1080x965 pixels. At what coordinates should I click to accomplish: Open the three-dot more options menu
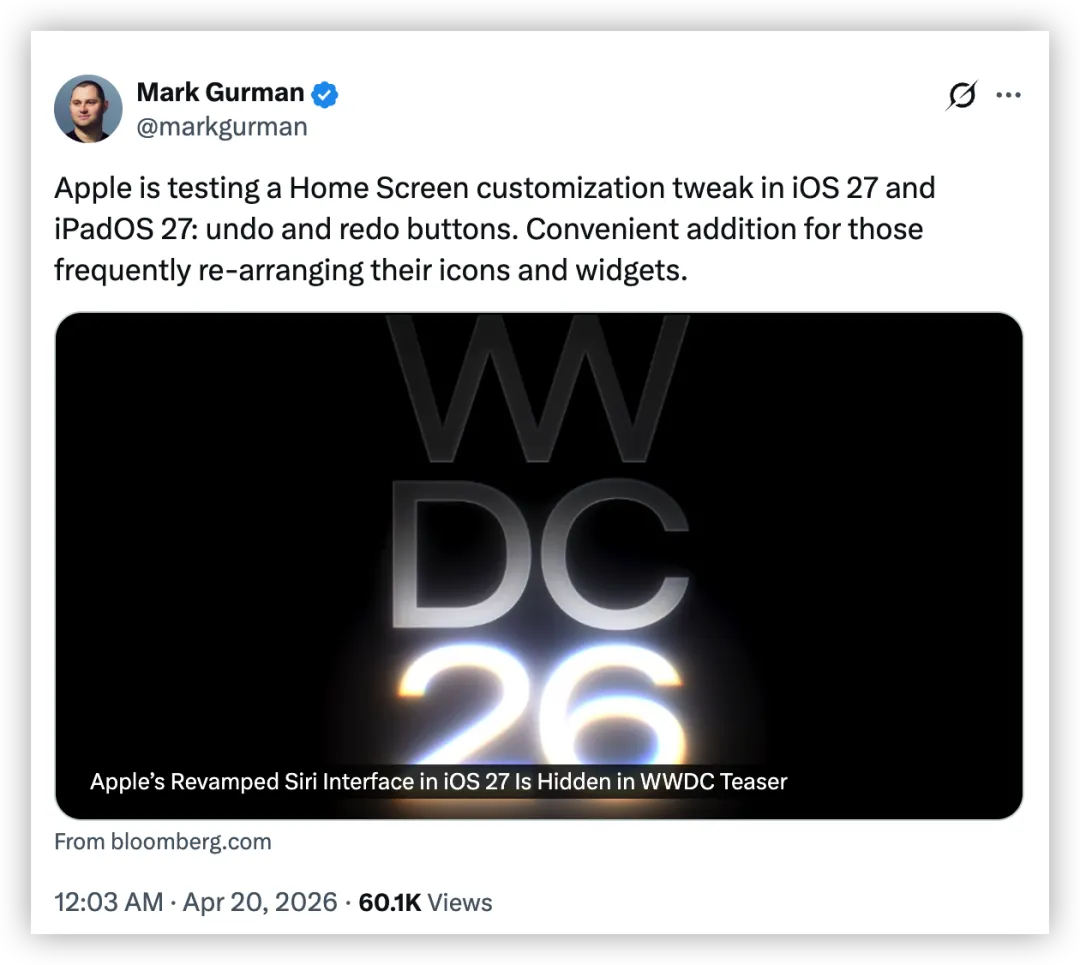(1008, 95)
